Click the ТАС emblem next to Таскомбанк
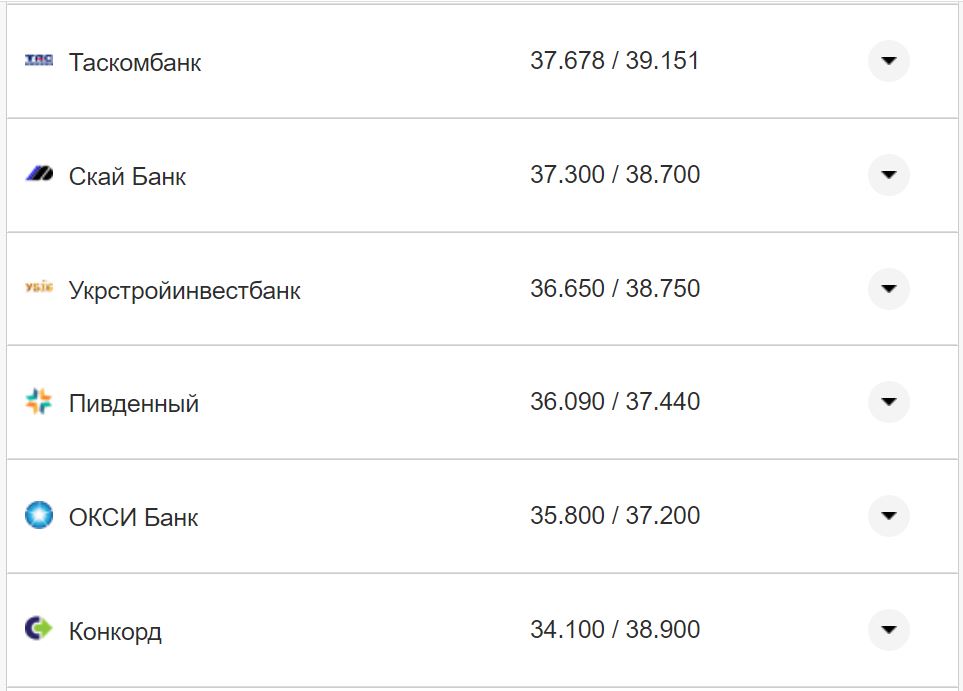The height and width of the screenshot is (691, 963). coord(36,62)
